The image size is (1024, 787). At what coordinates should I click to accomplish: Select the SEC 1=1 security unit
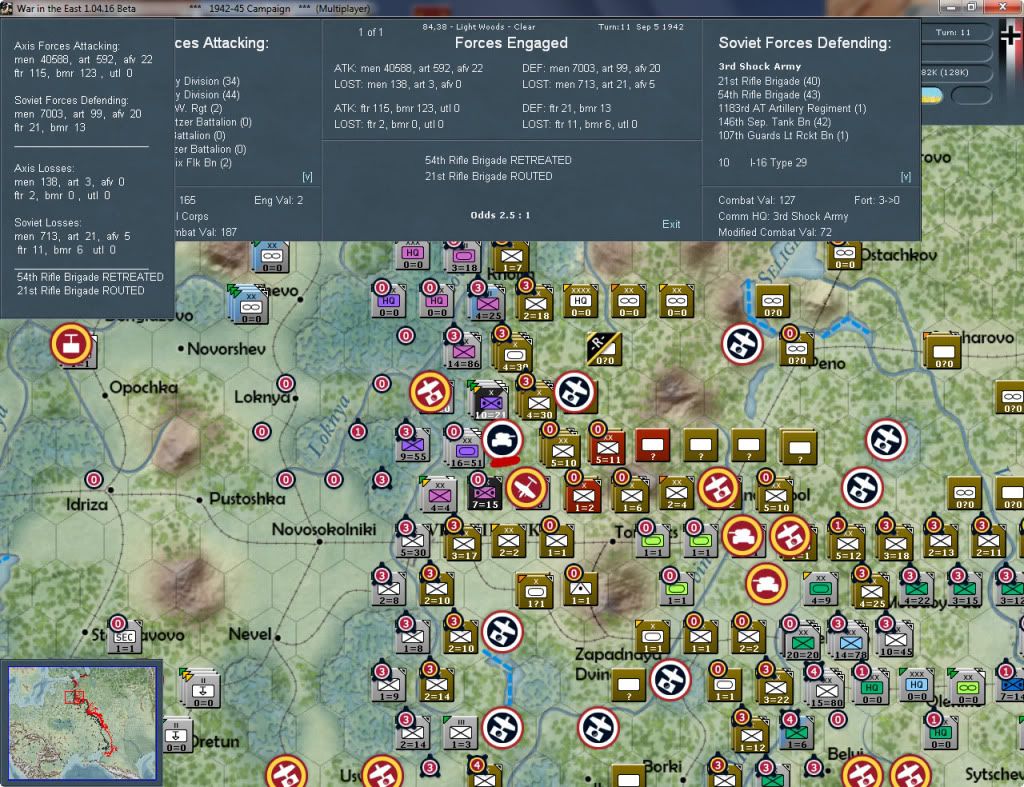tap(124, 637)
